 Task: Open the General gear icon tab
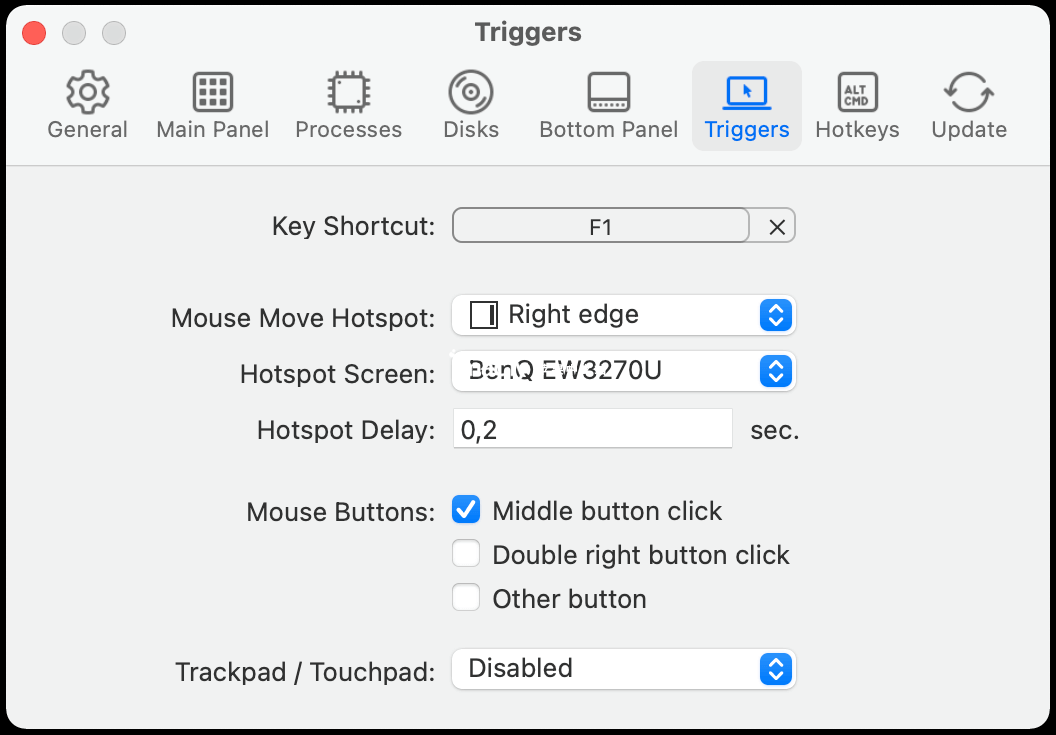[88, 92]
